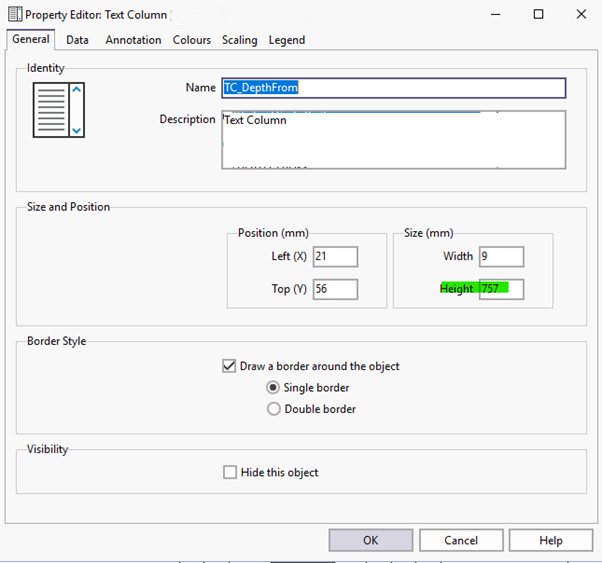This screenshot has width=602, height=563.
Task: Maximize the Property Editor window
Action: (538, 15)
